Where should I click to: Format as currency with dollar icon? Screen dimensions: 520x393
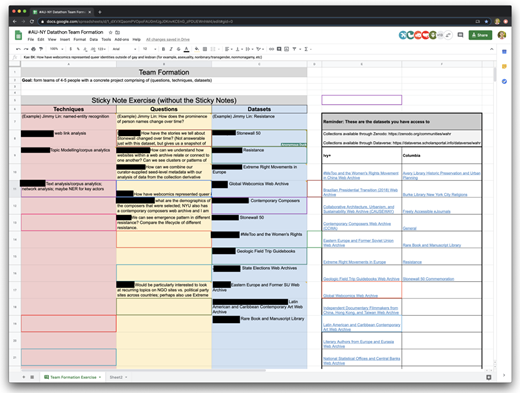(x=70, y=49)
